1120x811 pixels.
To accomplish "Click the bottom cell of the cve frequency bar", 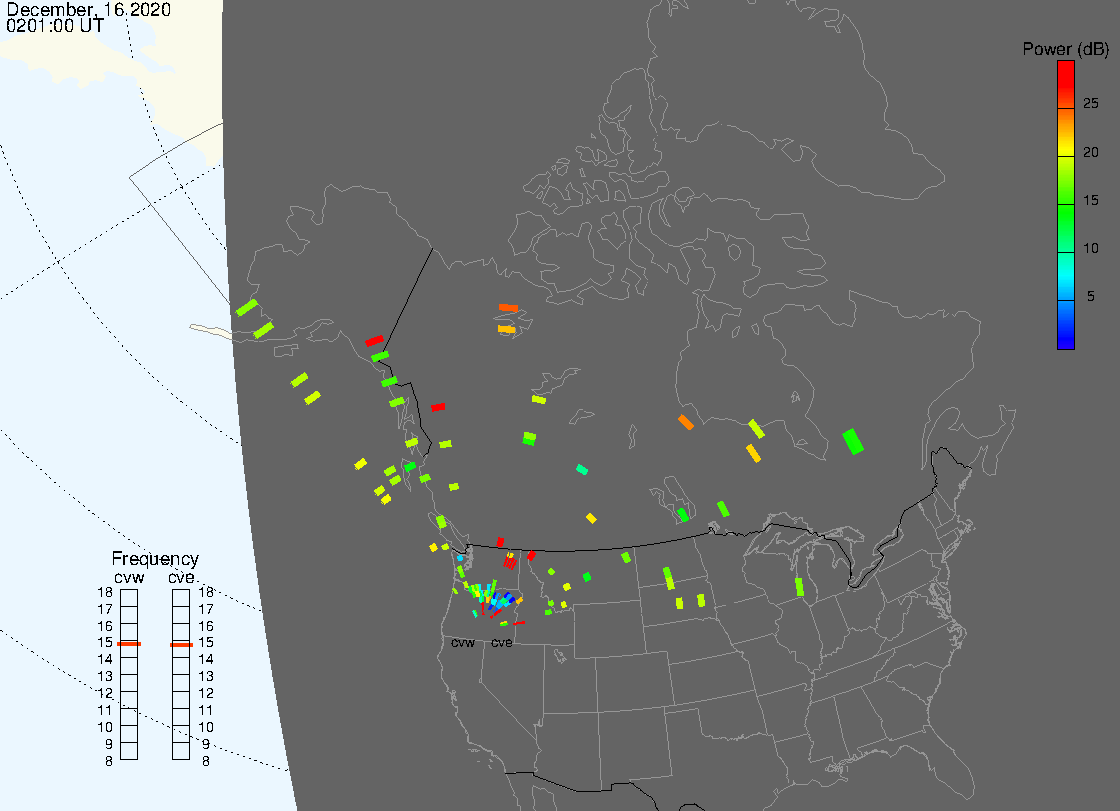I will click(x=181, y=751).
